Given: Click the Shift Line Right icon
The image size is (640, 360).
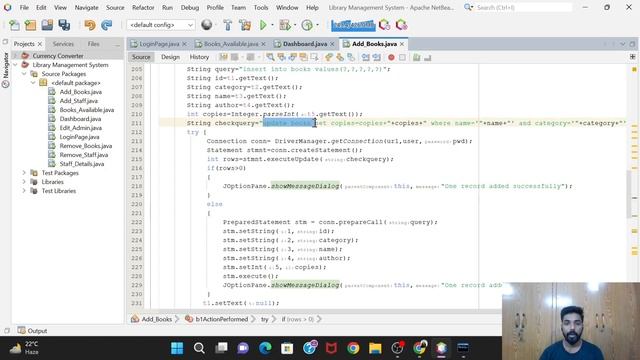Looking at the screenshot, I should click(376, 58).
